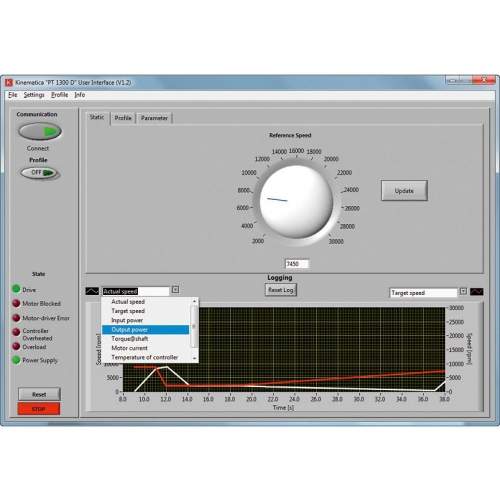The width and height of the screenshot is (500, 500).
Task: Click the Power Supply green LED
Action: (16, 360)
